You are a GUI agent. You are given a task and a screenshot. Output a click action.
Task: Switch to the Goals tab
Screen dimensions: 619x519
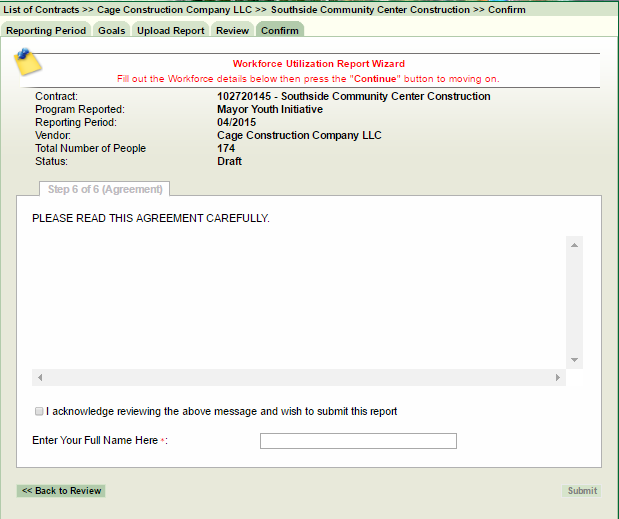(x=111, y=30)
